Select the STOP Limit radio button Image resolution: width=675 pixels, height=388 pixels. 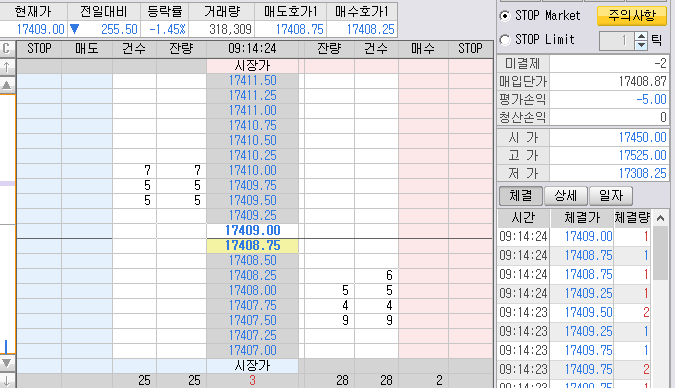pos(505,40)
